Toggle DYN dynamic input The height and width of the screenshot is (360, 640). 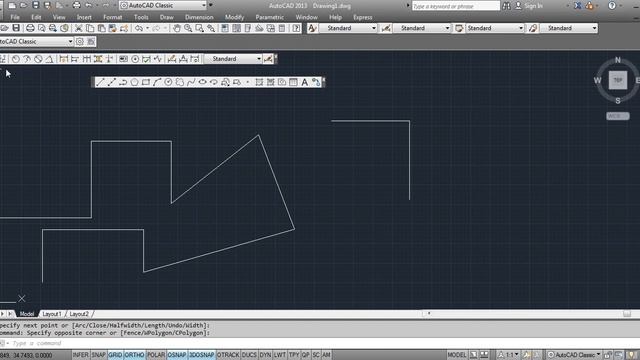point(265,355)
